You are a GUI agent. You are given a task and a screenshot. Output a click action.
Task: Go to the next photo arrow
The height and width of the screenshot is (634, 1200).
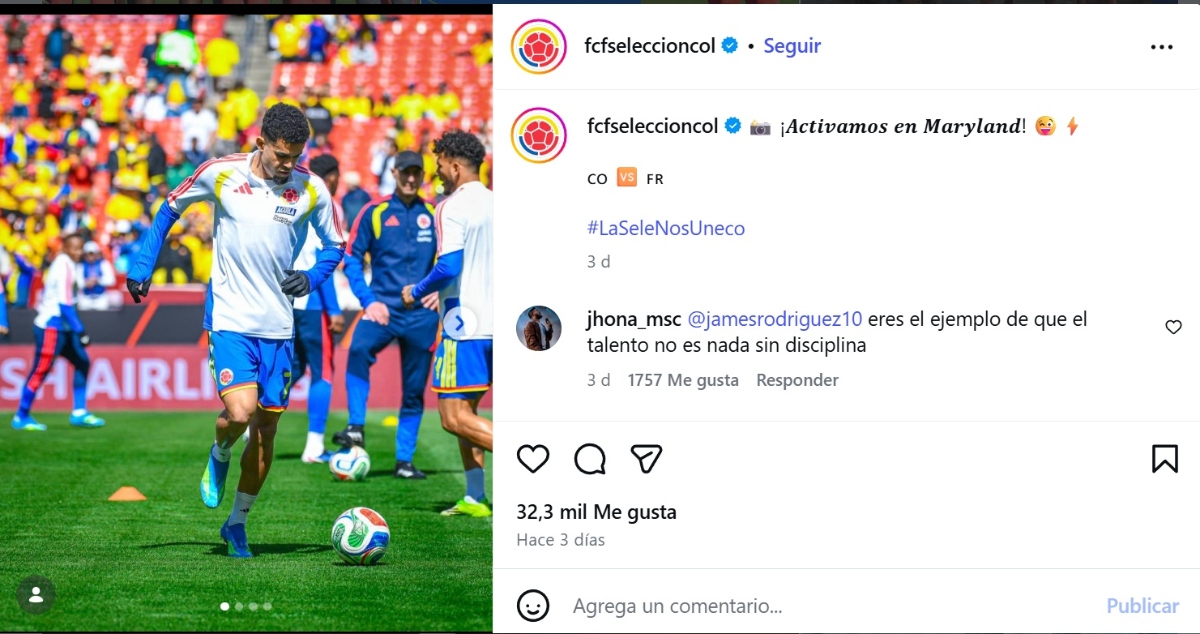(x=460, y=322)
